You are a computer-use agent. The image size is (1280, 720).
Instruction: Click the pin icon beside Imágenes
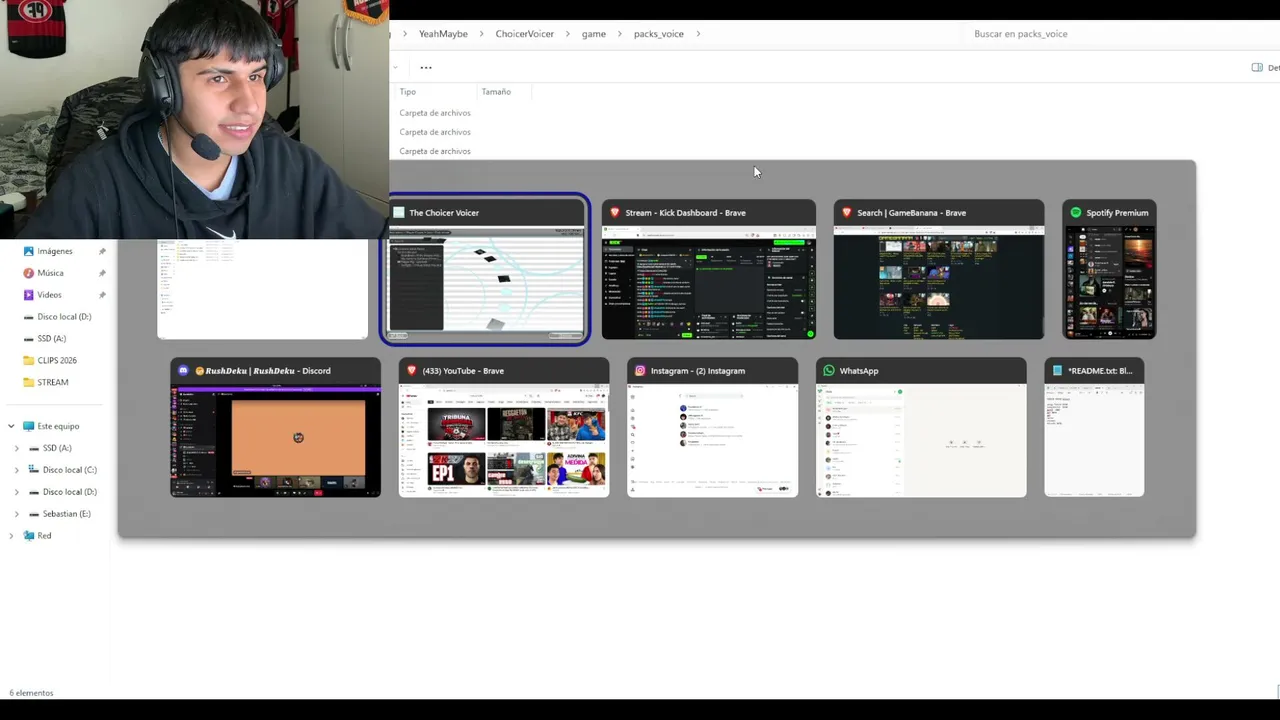pos(102,251)
